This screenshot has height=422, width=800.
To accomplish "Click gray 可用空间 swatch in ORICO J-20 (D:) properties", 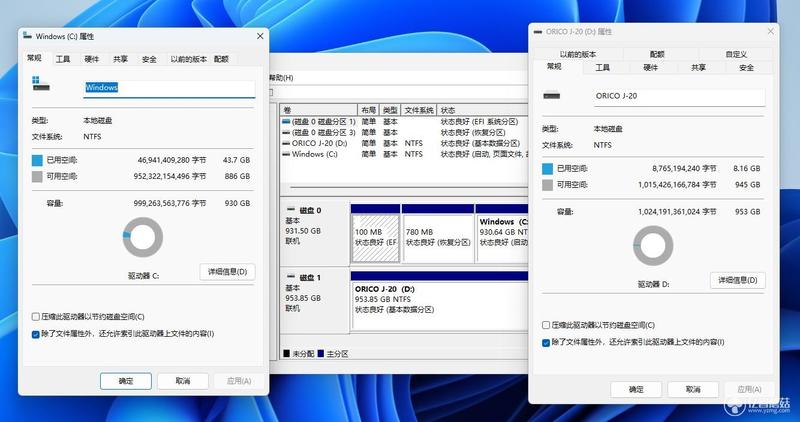I will tap(547, 185).
